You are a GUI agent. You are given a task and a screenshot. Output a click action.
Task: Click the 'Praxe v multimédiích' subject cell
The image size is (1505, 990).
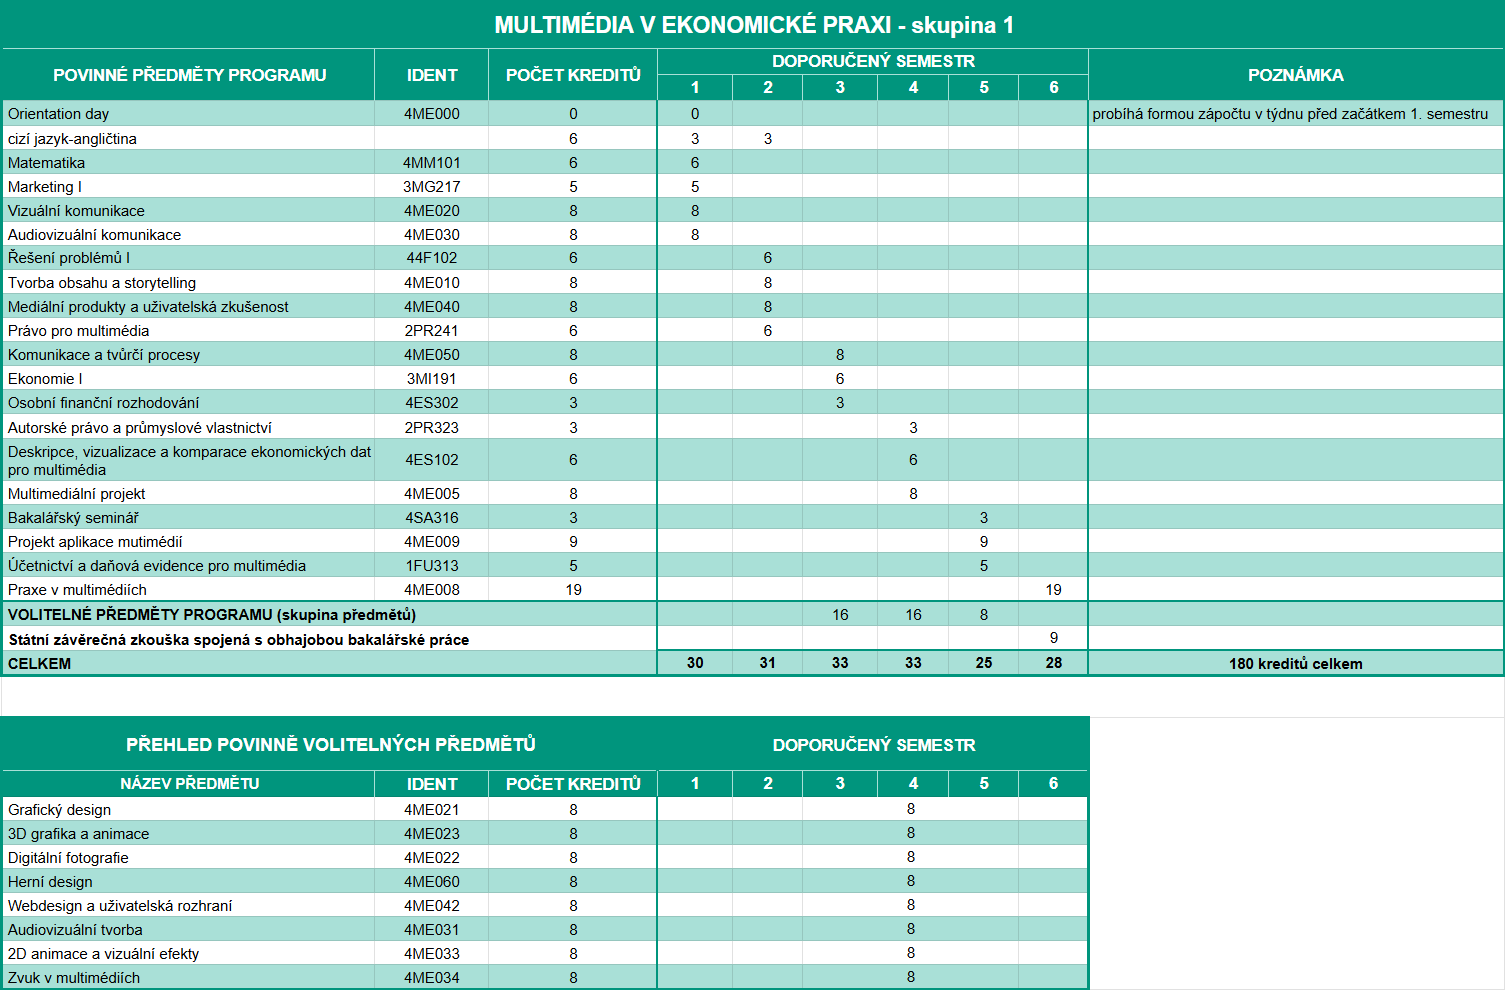pyautogui.click(x=77, y=590)
